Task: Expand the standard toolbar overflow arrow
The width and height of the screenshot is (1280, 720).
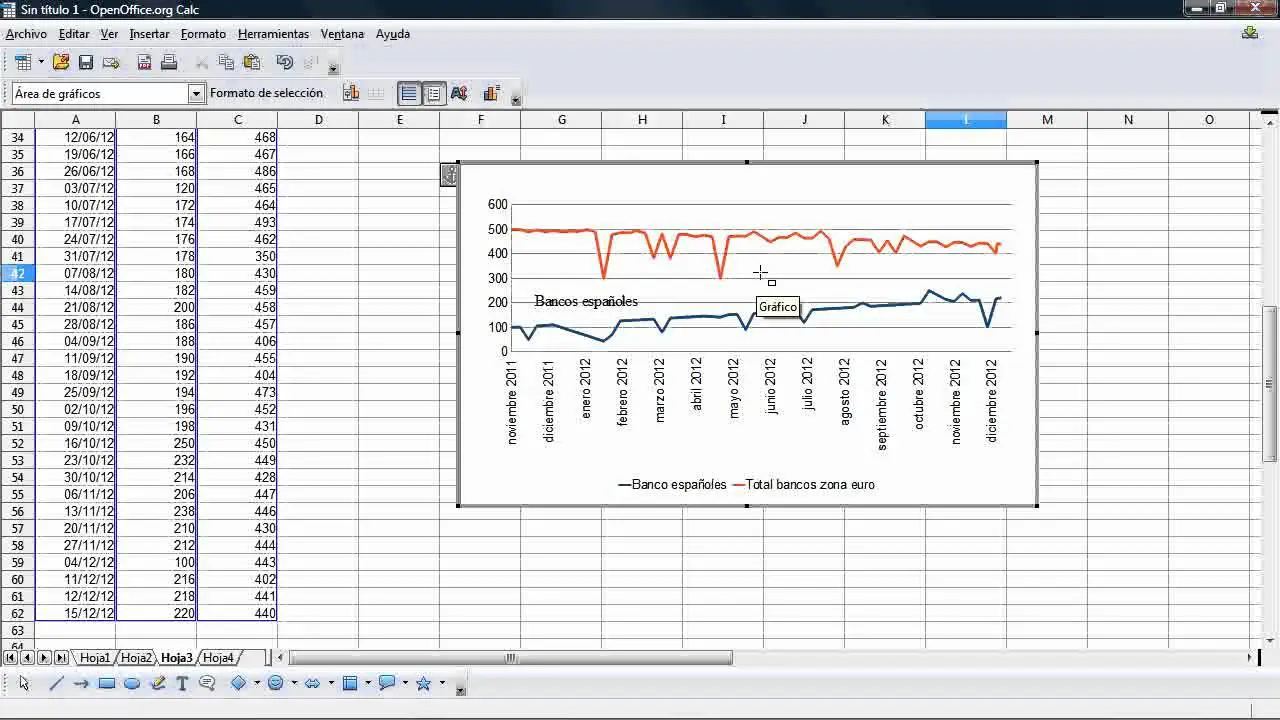Action: [x=334, y=69]
